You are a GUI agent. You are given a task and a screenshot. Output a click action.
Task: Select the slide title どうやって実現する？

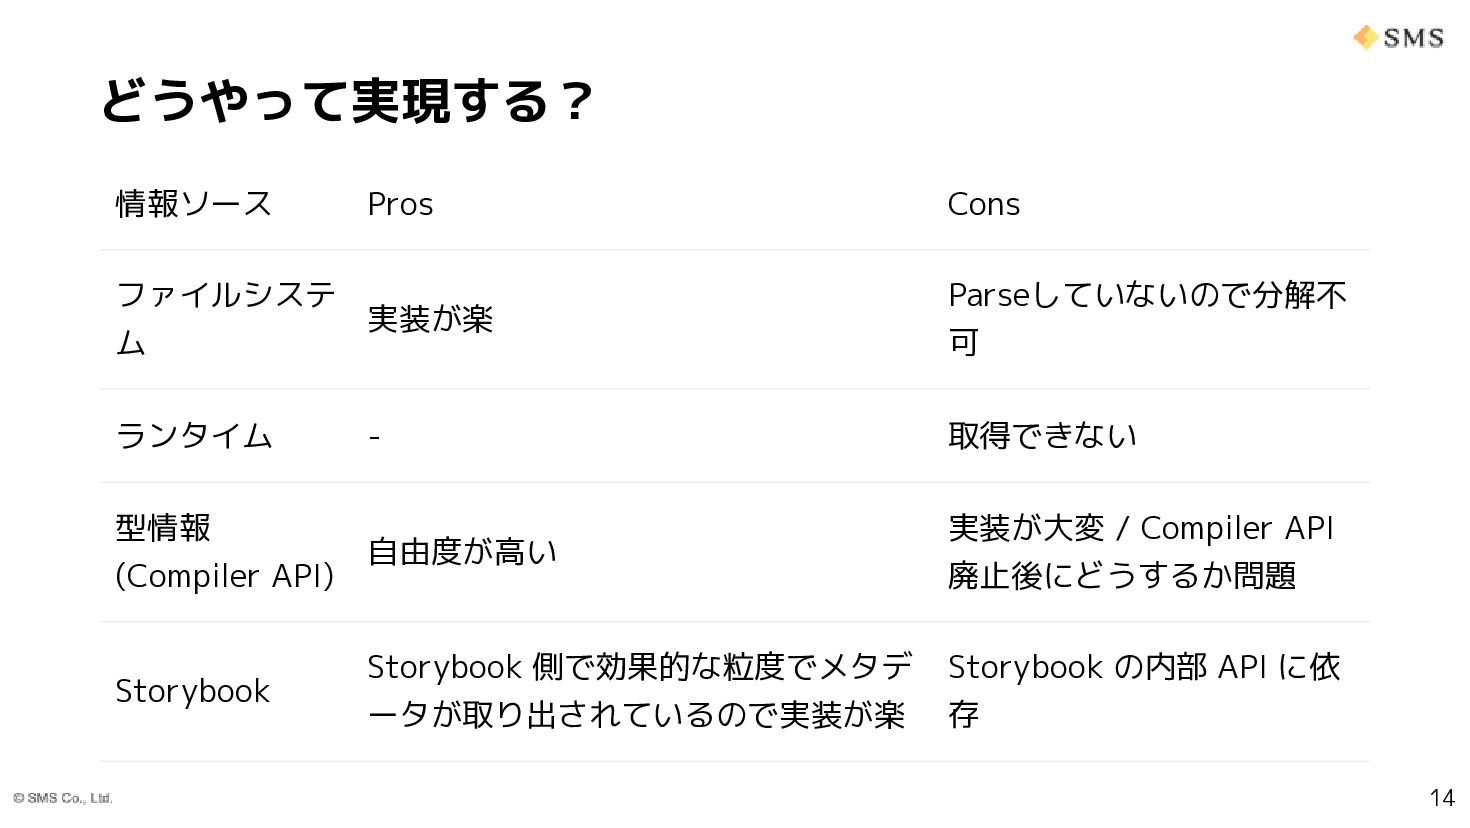tap(347, 101)
